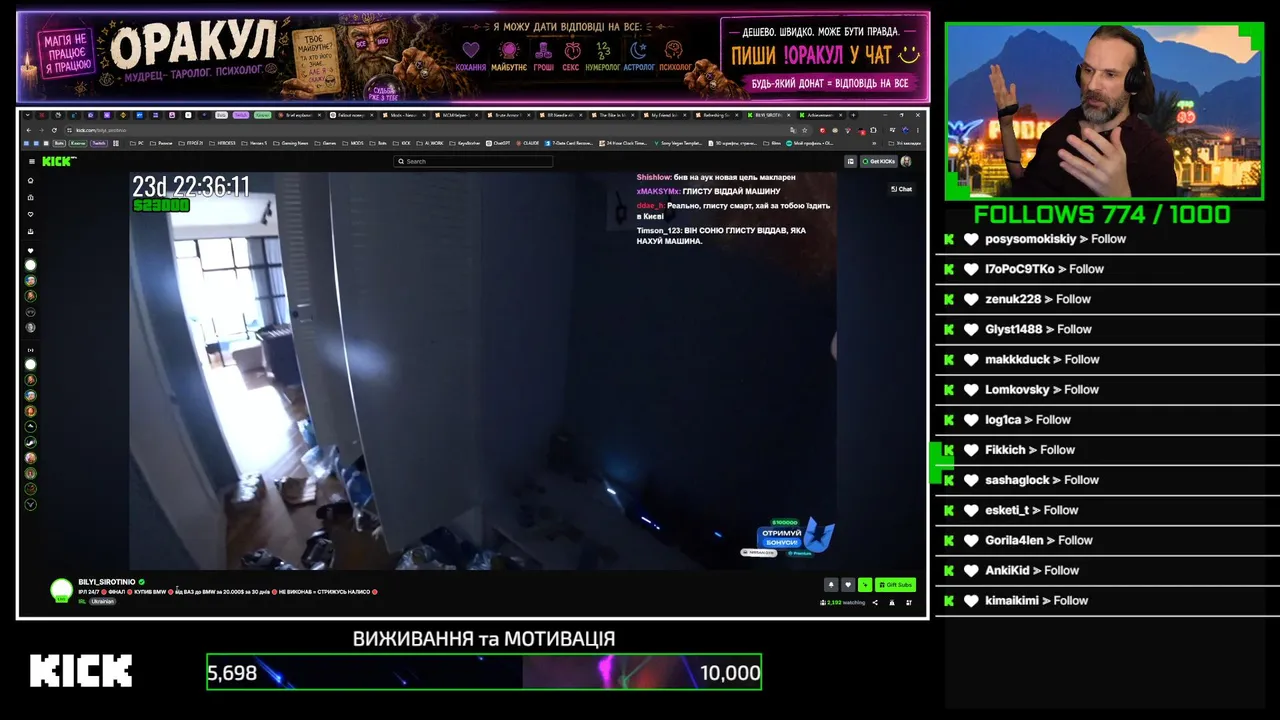Open Browse icon in Kick sidebar
Screen dimensions: 1280x720
coord(31,197)
